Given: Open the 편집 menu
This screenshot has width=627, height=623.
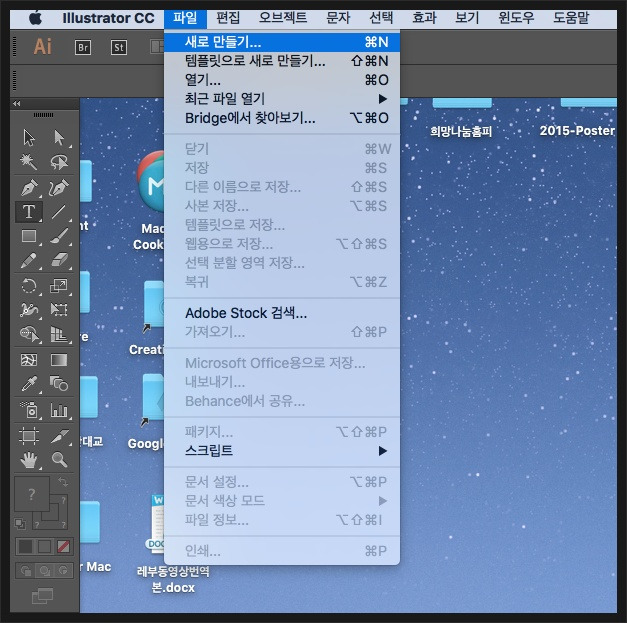Looking at the screenshot, I should tap(228, 18).
